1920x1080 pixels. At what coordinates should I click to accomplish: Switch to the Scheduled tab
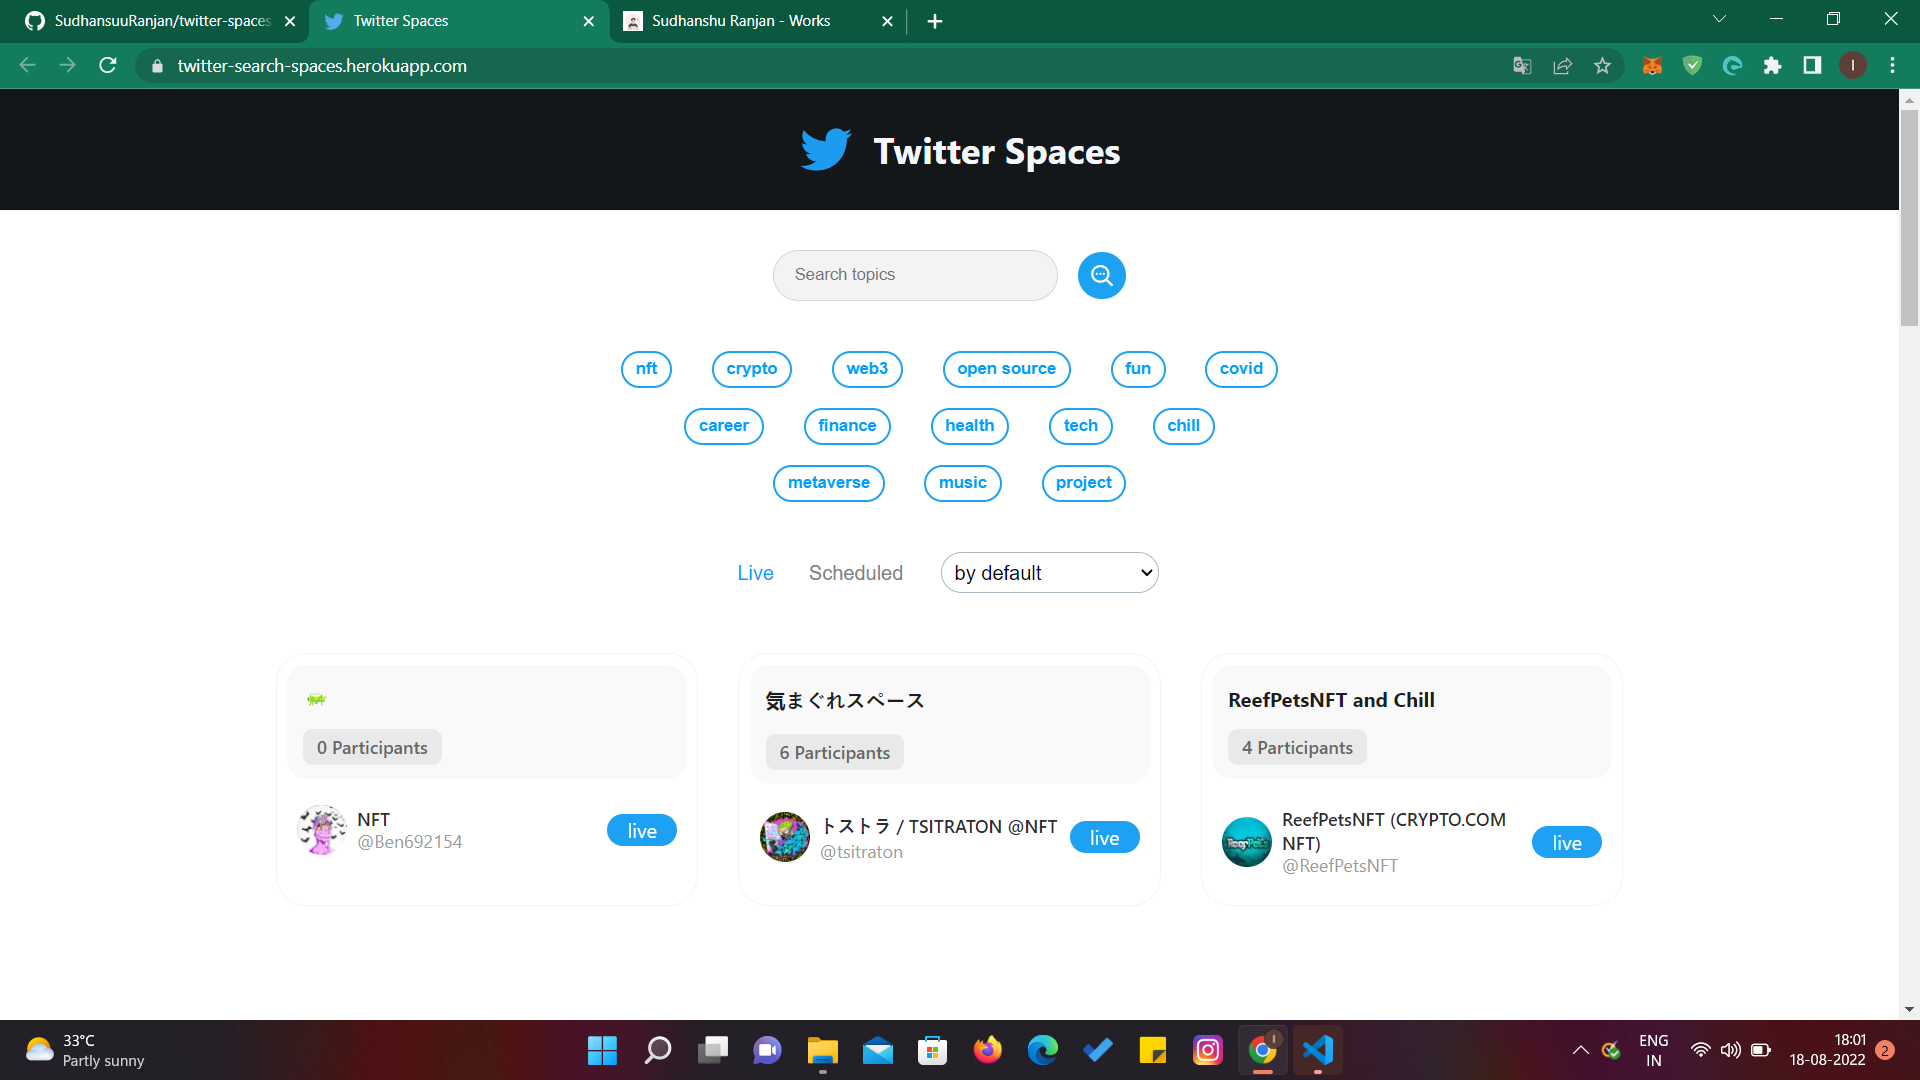[x=855, y=573]
